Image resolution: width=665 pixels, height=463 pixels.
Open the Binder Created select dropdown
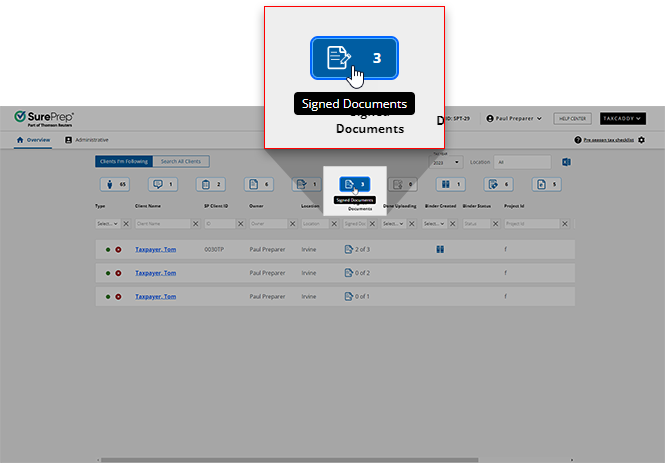click(434, 224)
